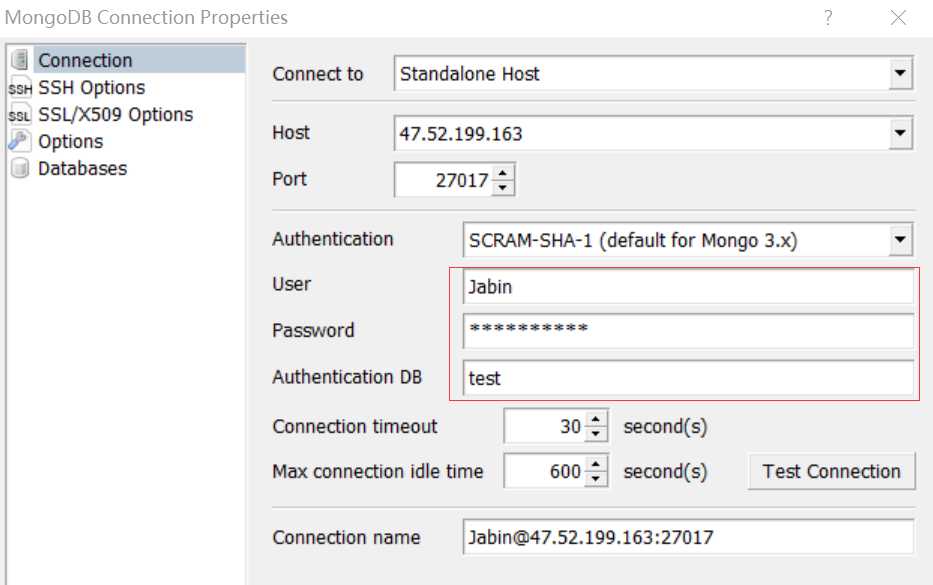Expand the Host dropdown arrow

[x=900, y=133]
